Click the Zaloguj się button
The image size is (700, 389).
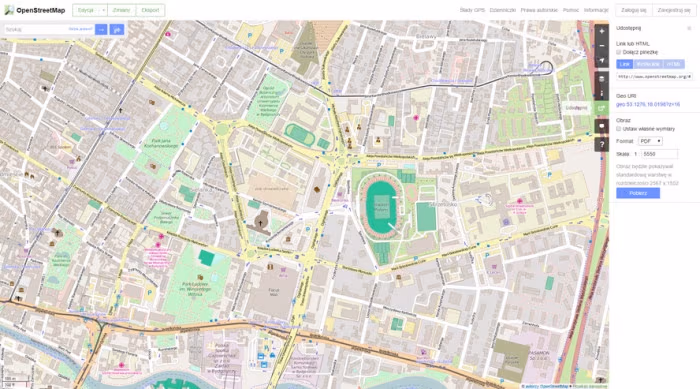[x=633, y=10]
